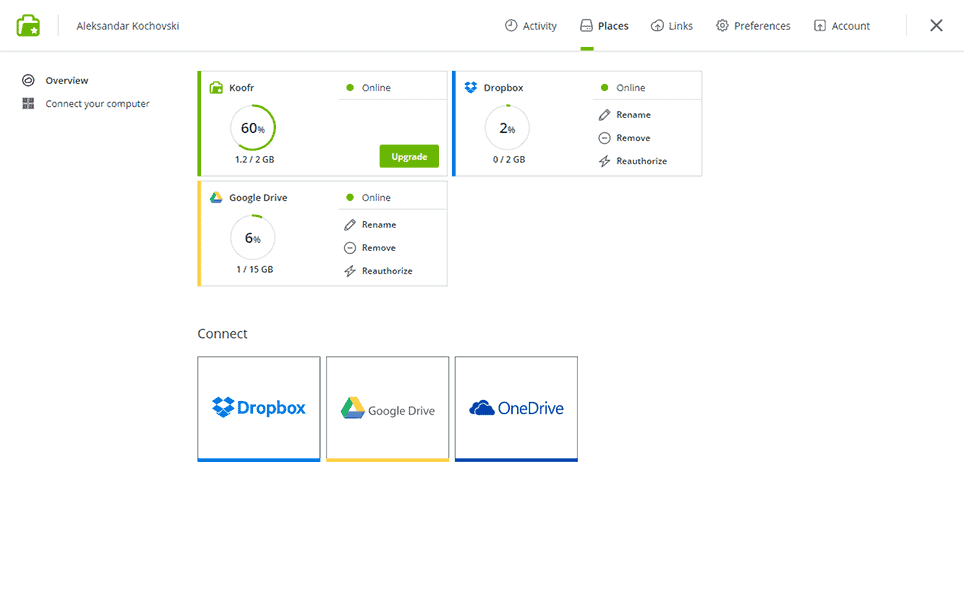964x600 pixels.
Task: Click Google Drive Reauthorize lightning icon
Action: [350, 271]
